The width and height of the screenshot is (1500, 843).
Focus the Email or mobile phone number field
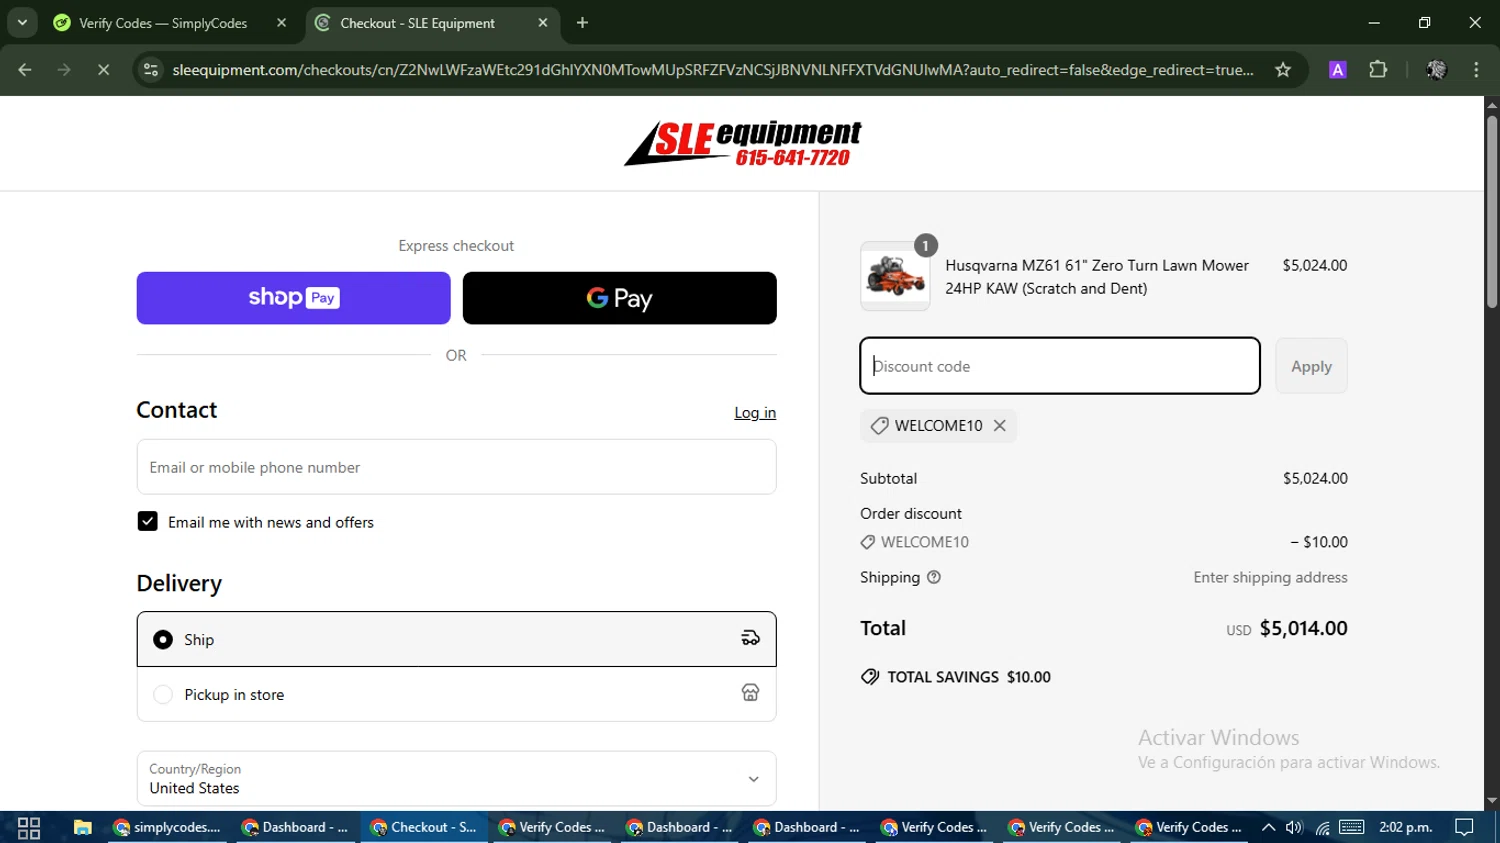[x=456, y=467]
